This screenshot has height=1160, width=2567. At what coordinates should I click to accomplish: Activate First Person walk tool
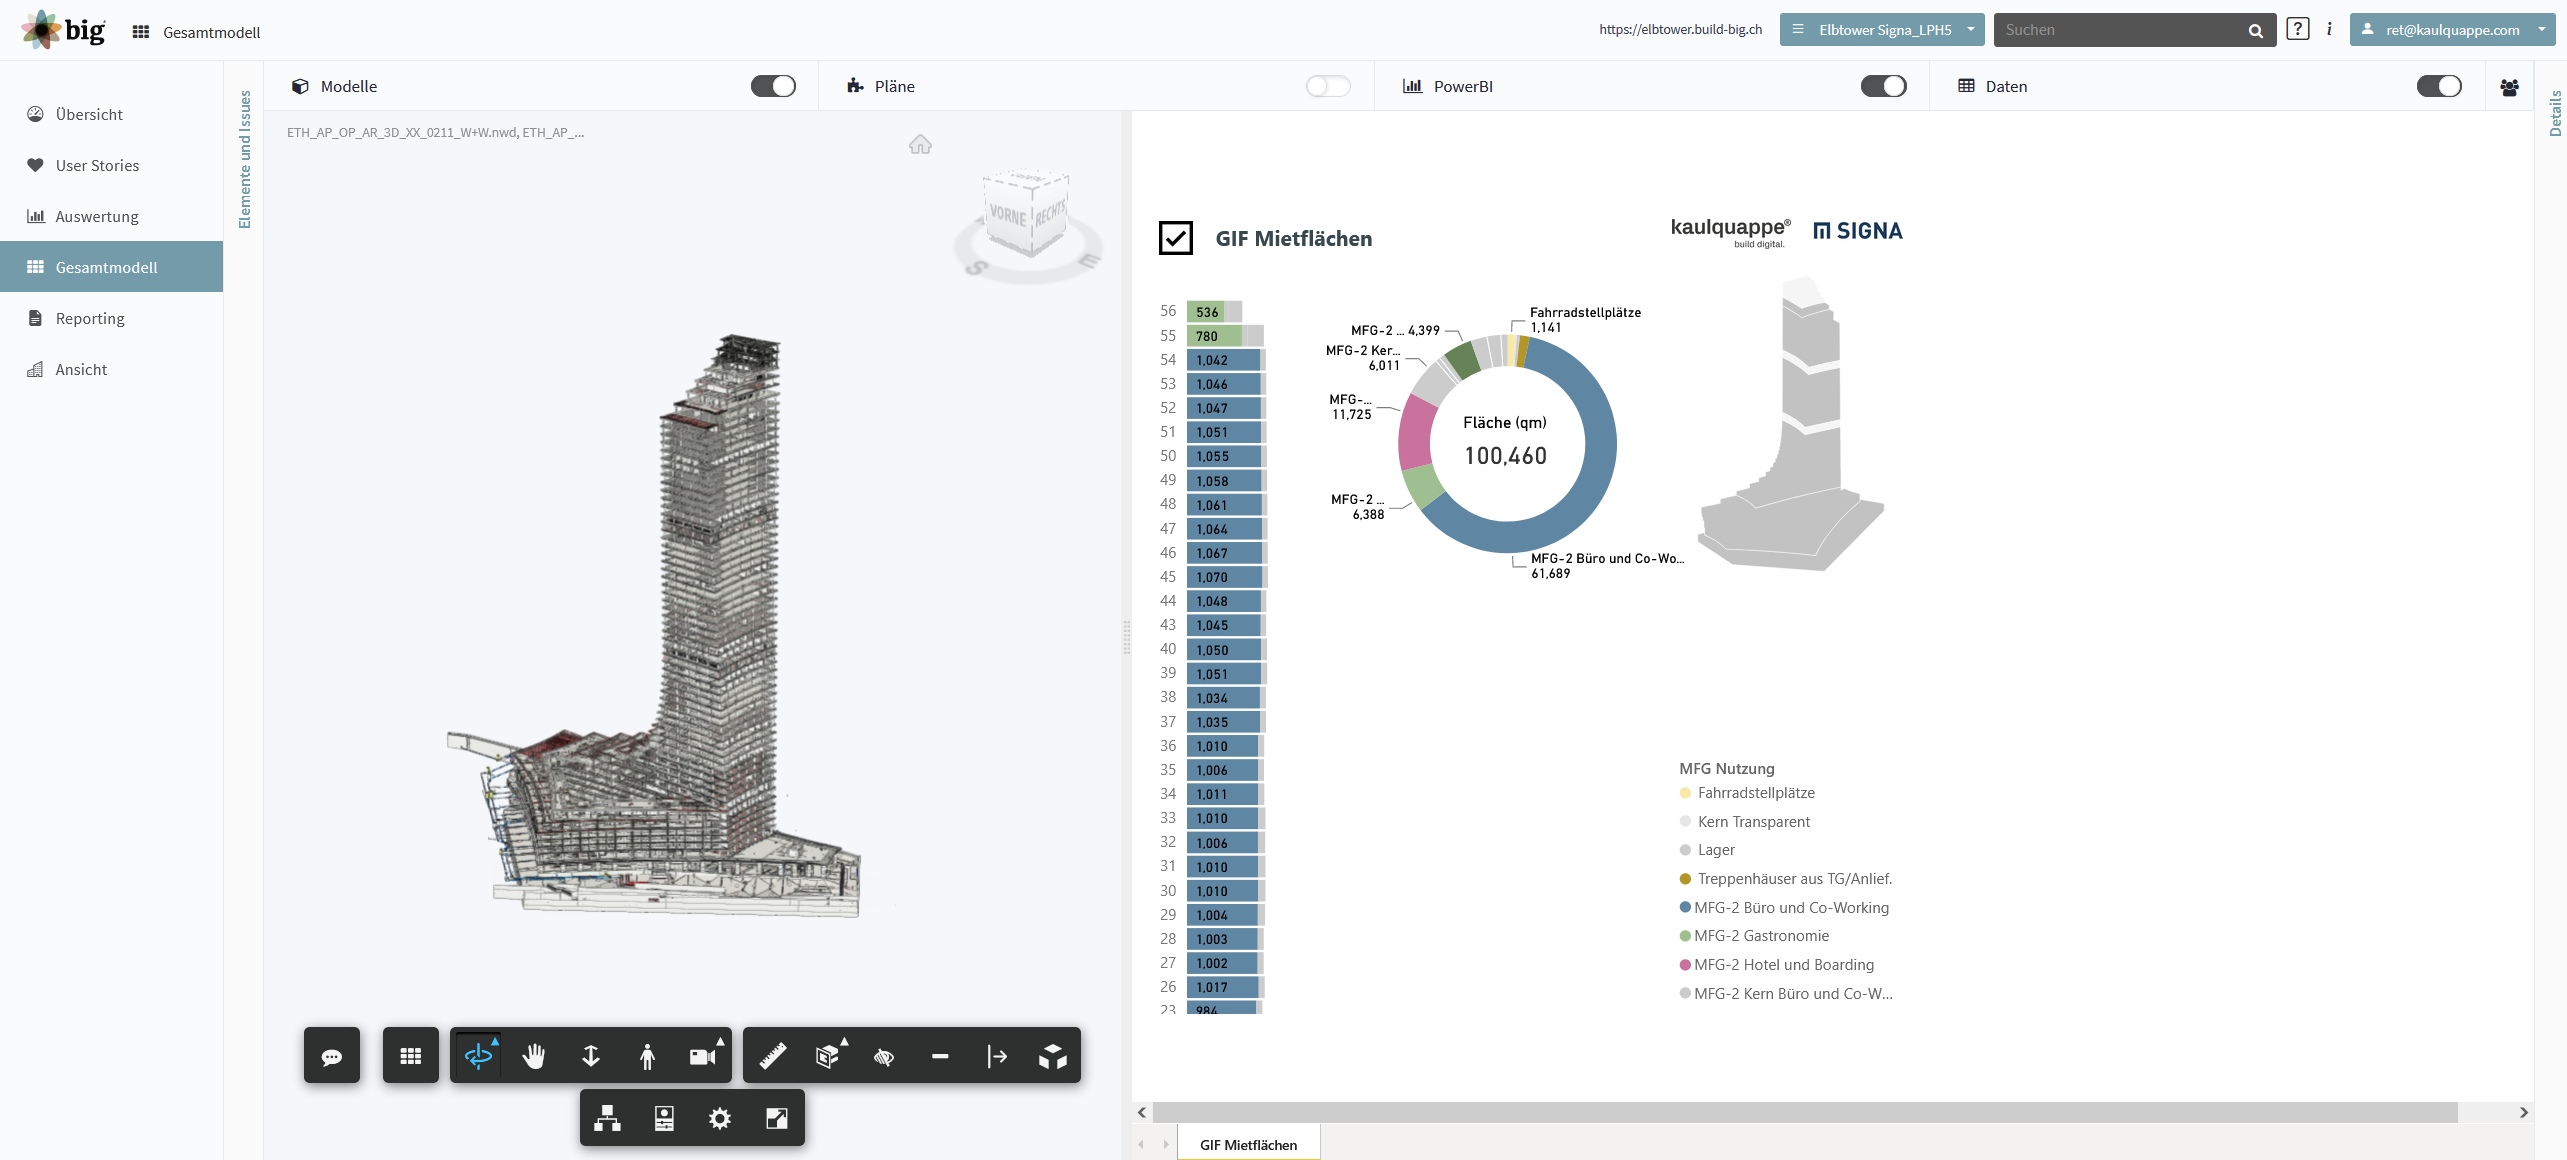[x=647, y=1056]
